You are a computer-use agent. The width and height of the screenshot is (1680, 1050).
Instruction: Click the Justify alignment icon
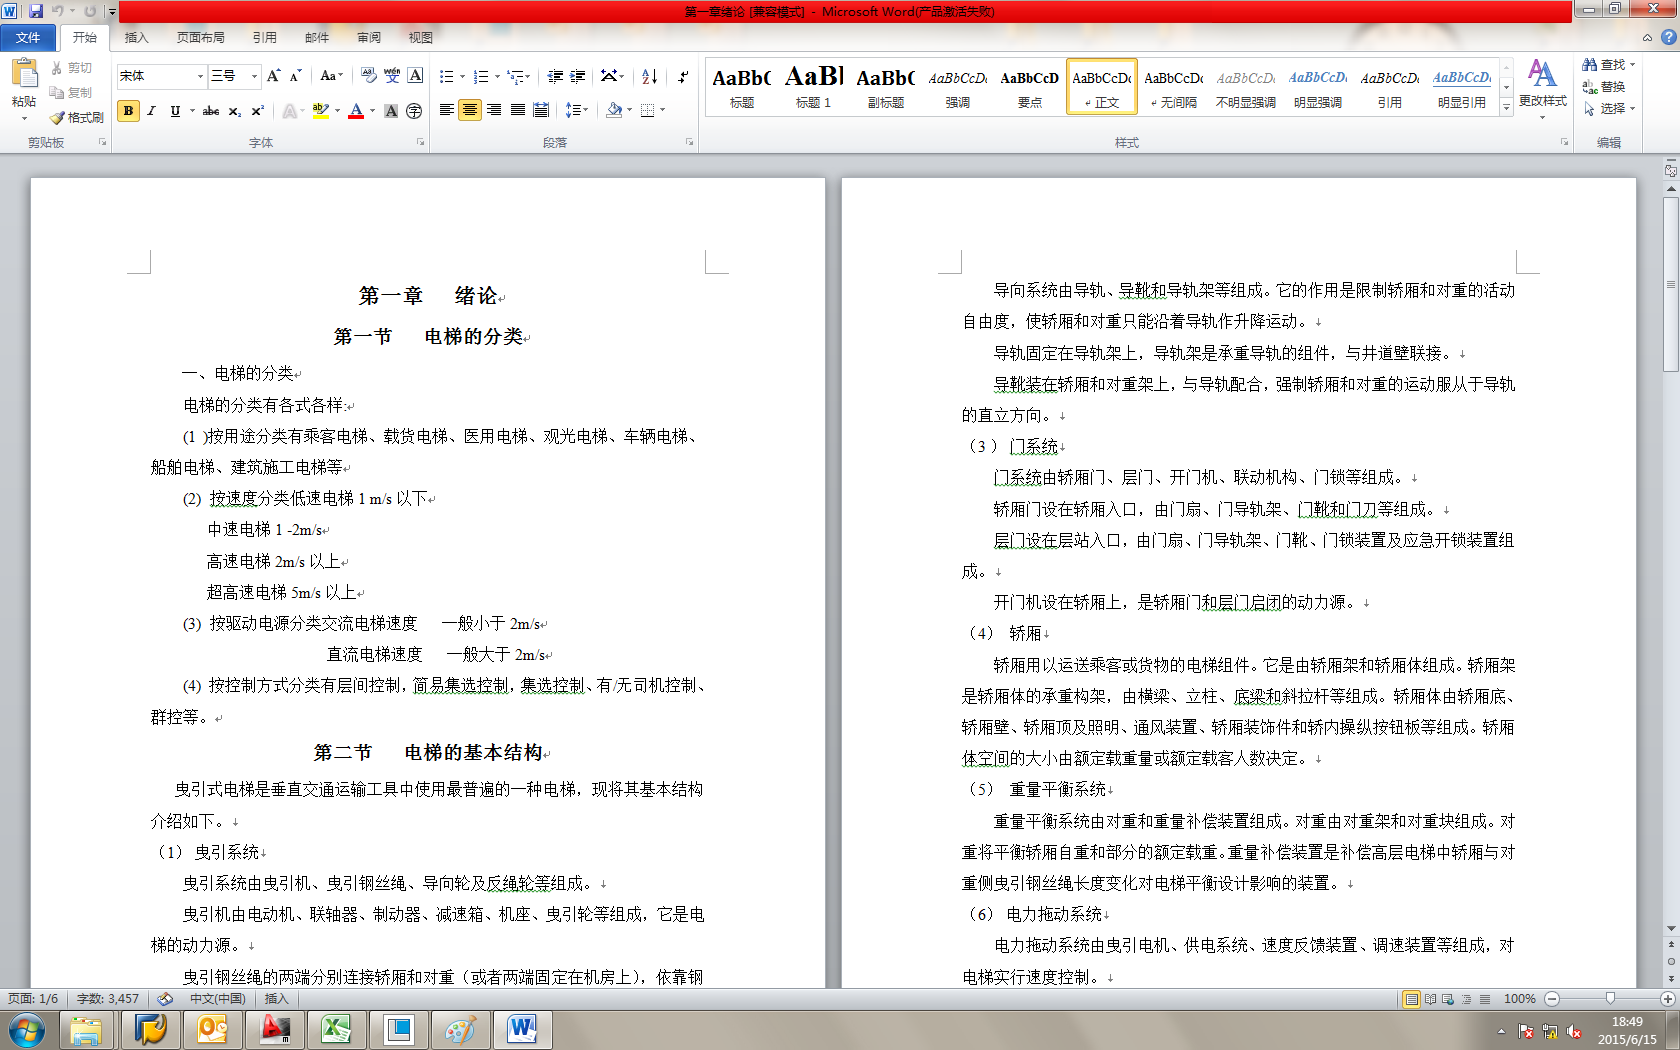tap(518, 110)
